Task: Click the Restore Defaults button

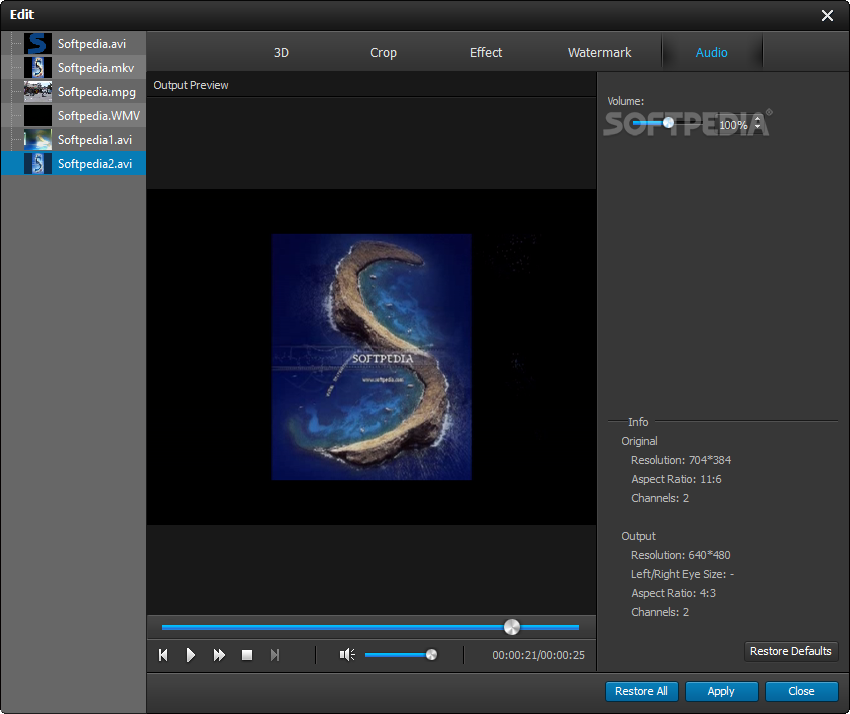Action: point(790,651)
